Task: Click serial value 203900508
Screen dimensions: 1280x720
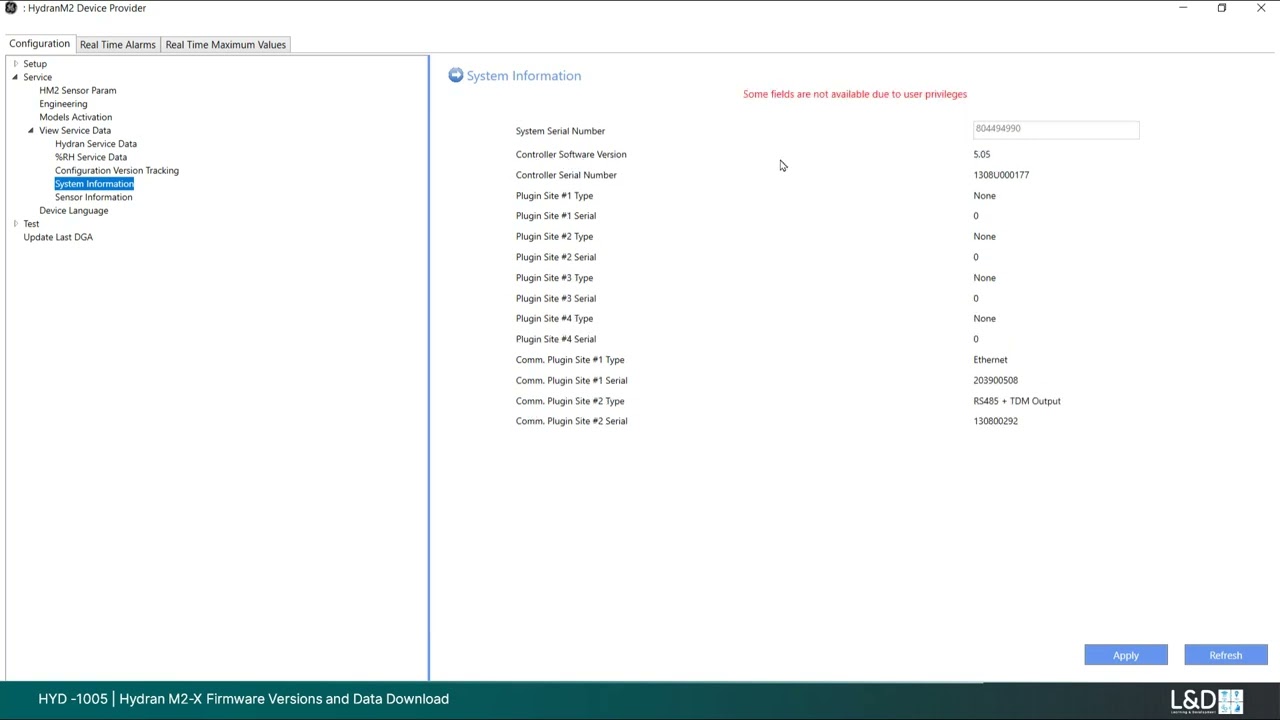Action: (x=996, y=380)
